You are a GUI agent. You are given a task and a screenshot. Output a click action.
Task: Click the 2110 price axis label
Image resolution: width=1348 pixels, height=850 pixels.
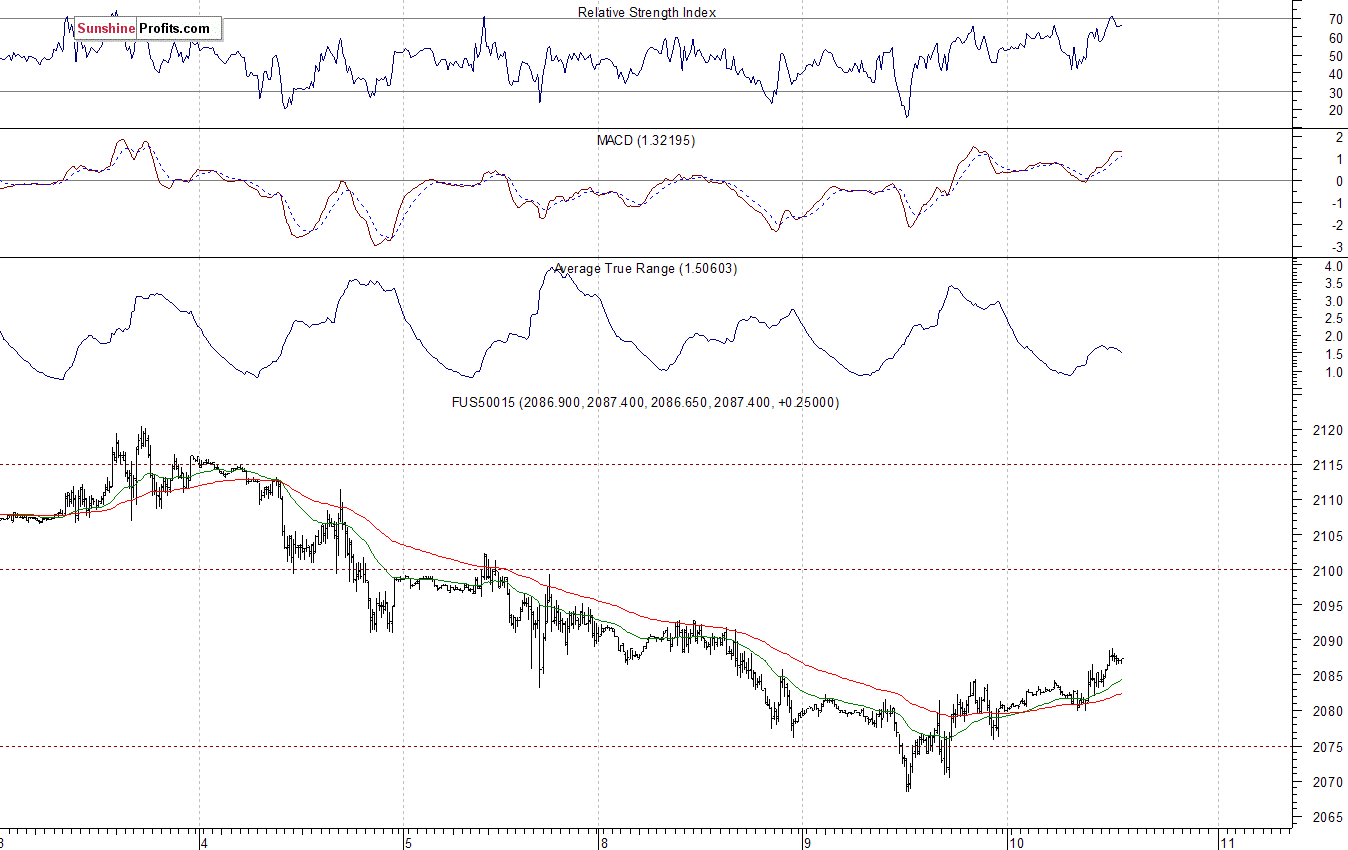[1329, 500]
